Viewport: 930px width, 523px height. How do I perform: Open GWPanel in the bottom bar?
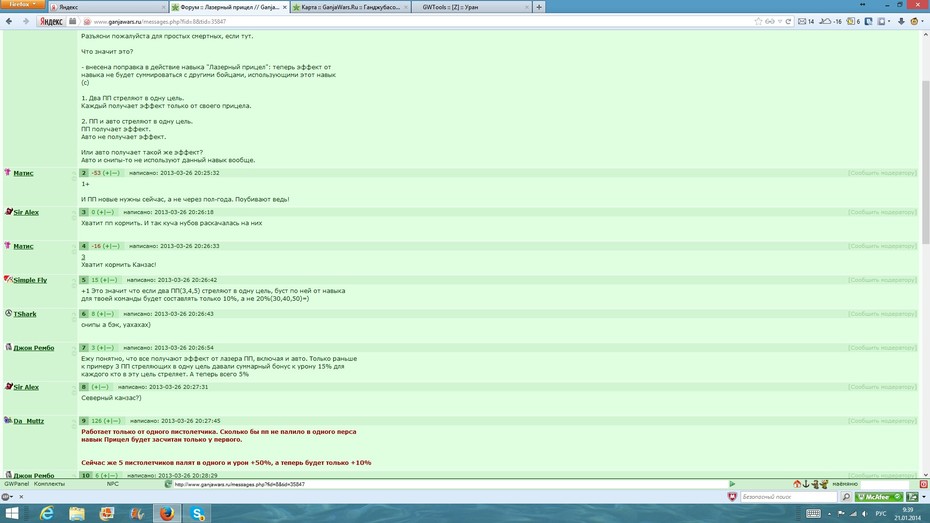[17, 484]
